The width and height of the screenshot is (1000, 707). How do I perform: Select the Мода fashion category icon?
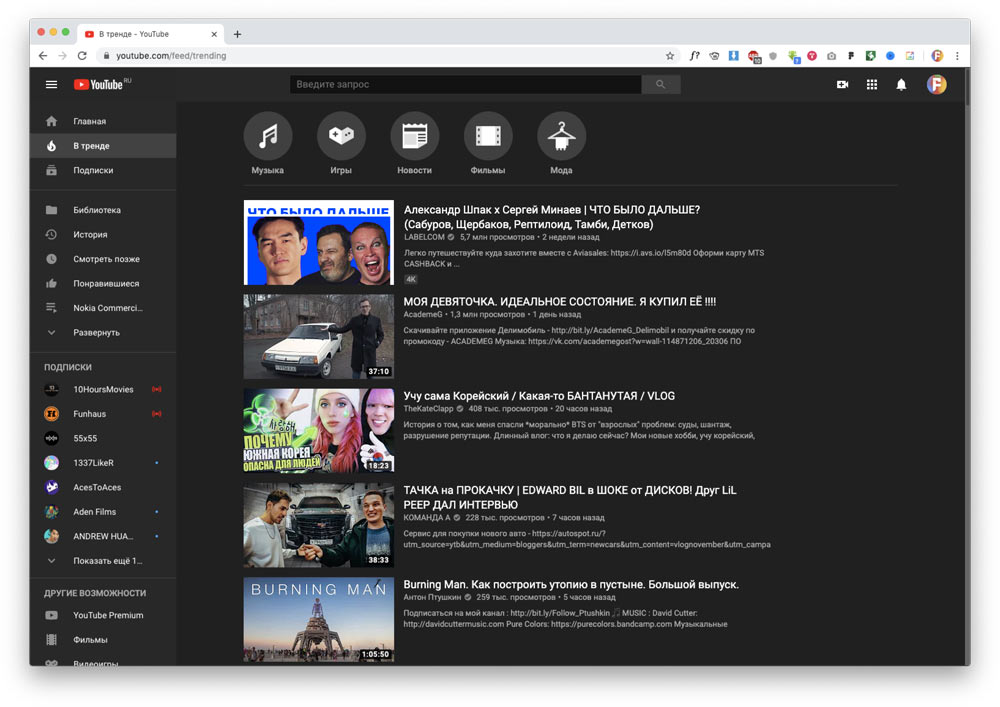point(561,136)
